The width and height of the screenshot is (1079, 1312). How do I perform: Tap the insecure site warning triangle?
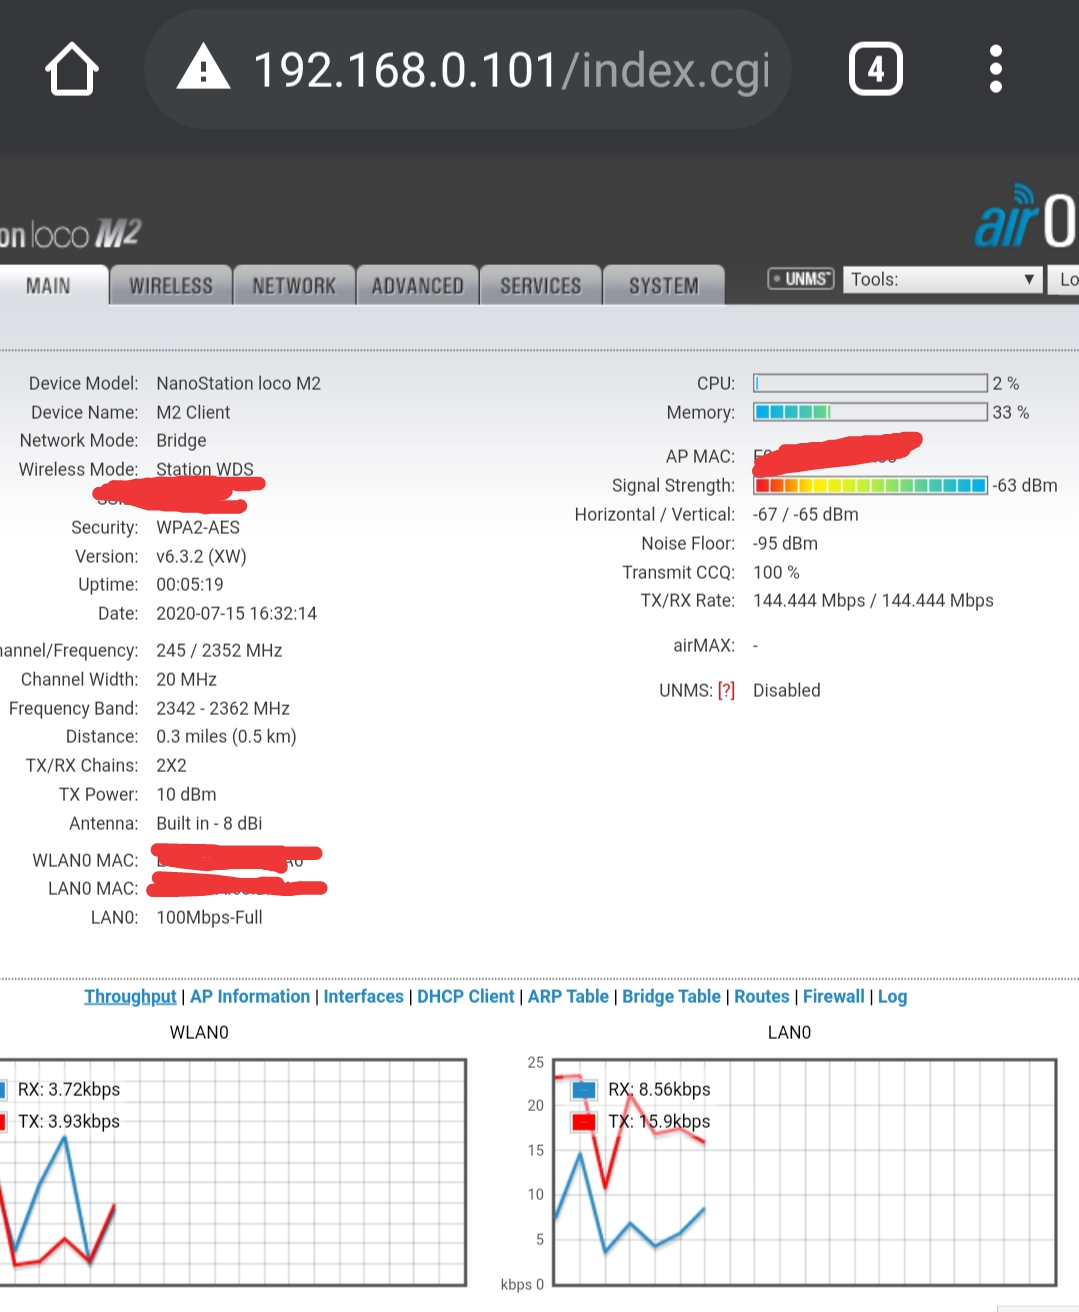[x=203, y=68]
